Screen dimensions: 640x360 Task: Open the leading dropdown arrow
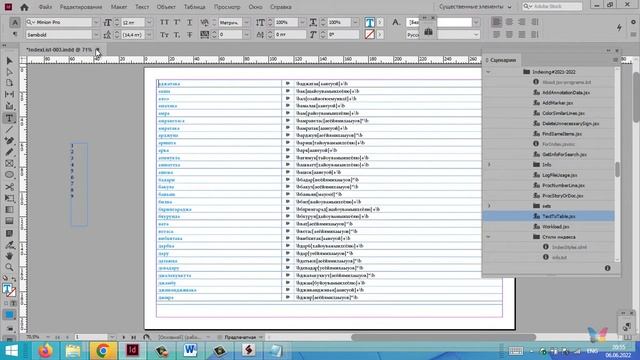pos(149,35)
